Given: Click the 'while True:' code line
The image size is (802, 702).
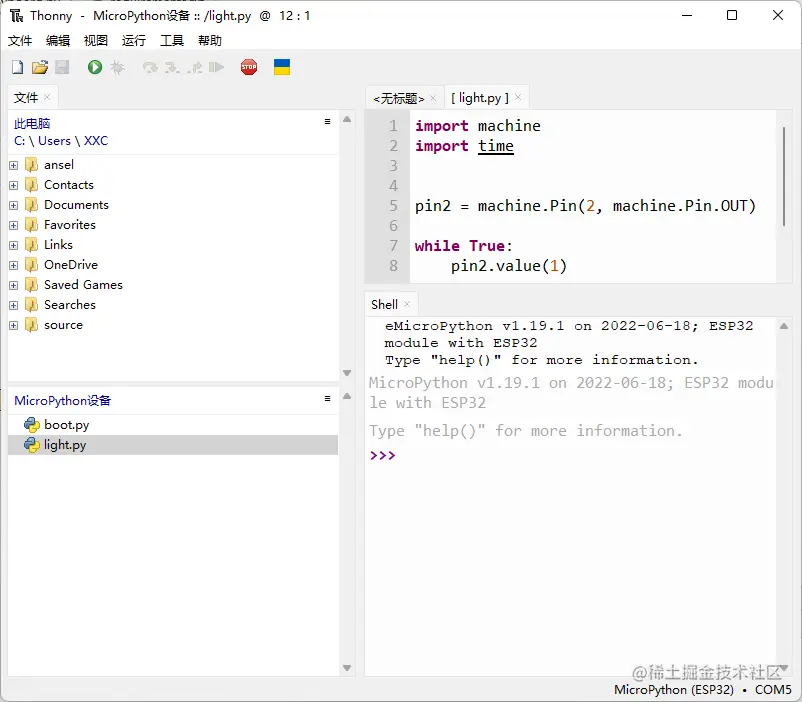Looking at the screenshot, I should point(463,246).
